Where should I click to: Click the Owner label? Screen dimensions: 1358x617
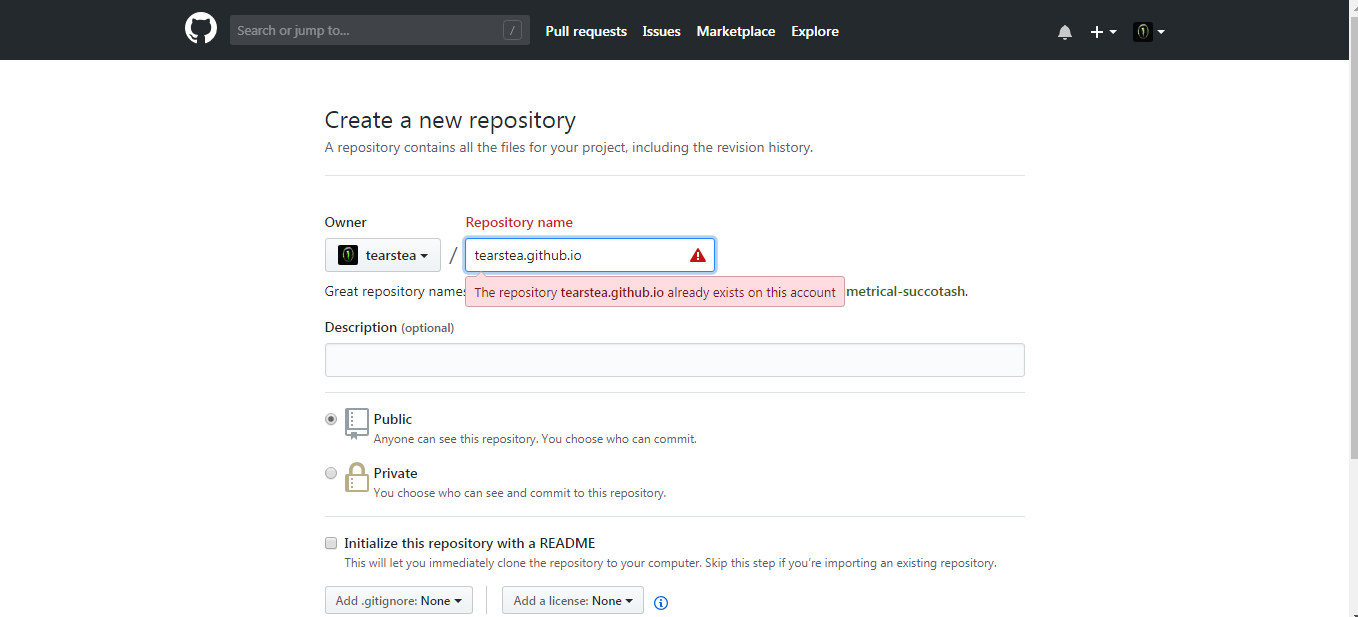click(x=346, y=222)
